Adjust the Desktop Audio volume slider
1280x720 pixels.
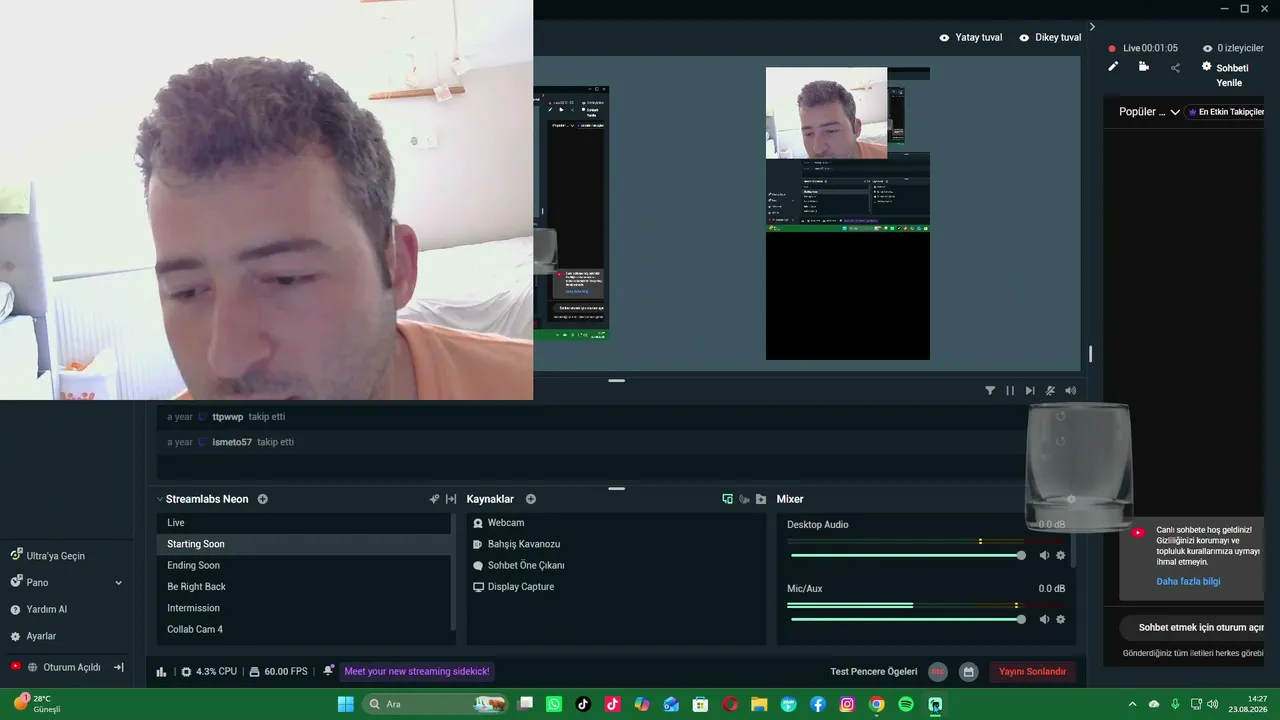click(906, 555)
